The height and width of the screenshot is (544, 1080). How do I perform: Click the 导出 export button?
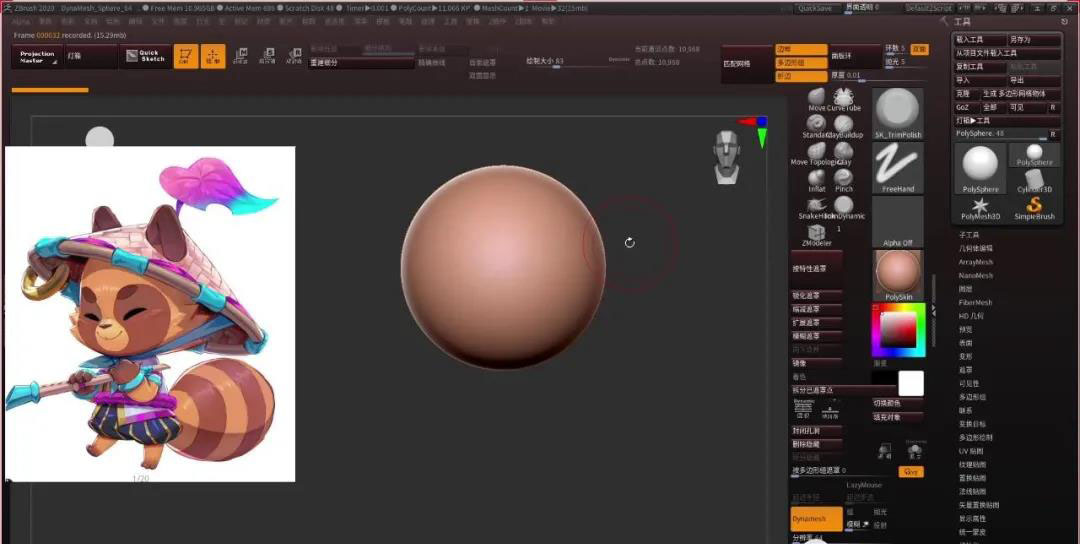click(1034, 80)
